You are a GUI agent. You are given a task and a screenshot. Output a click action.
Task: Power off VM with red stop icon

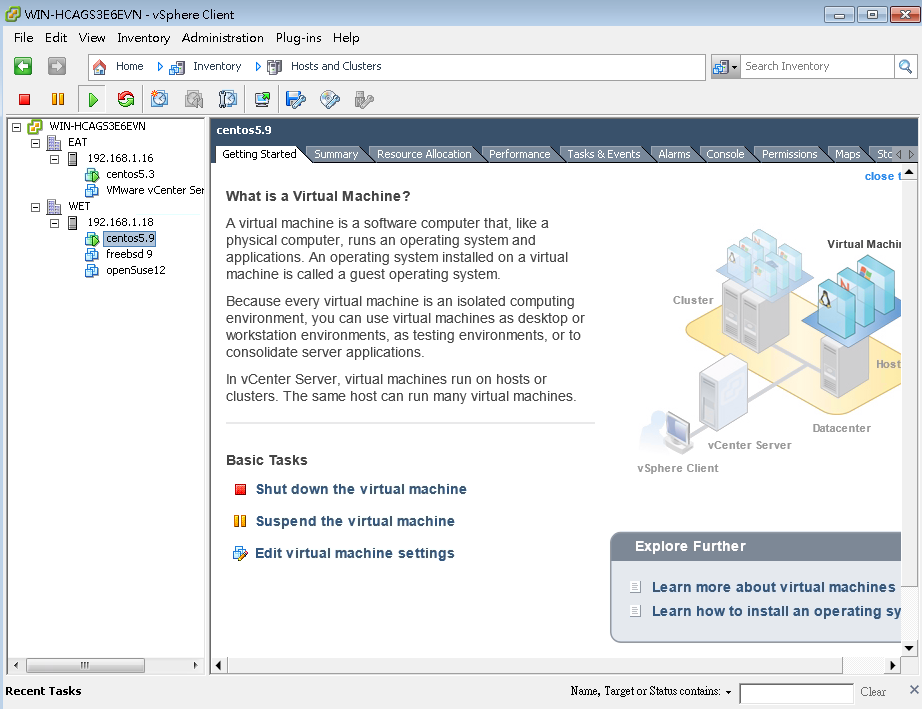(24, 99)
